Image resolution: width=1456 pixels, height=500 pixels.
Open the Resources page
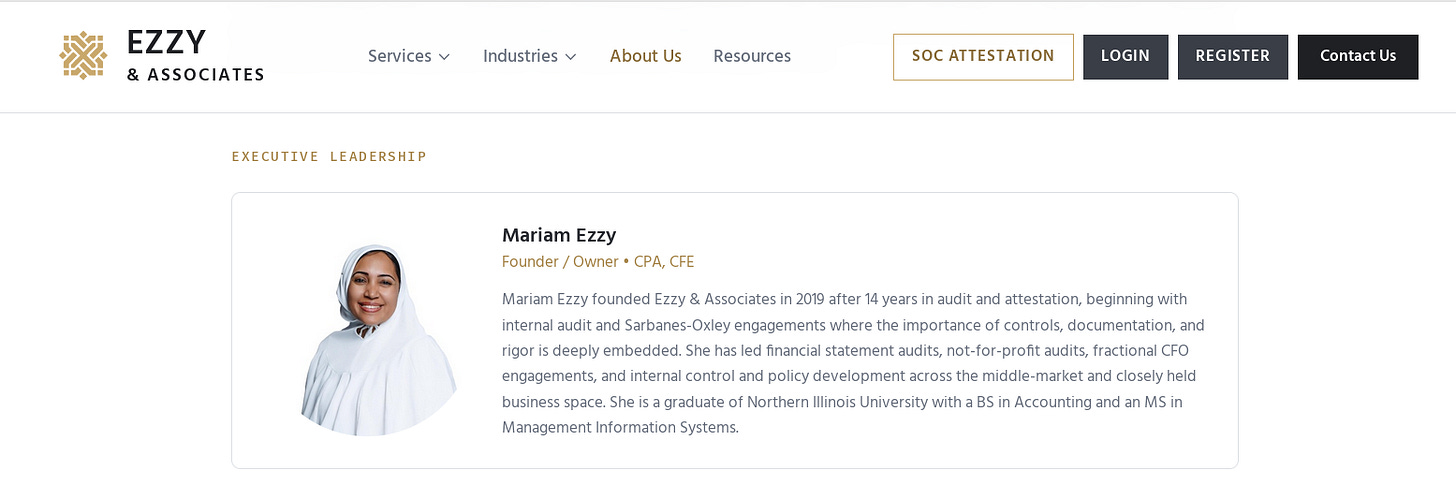[x=752, y=56]
